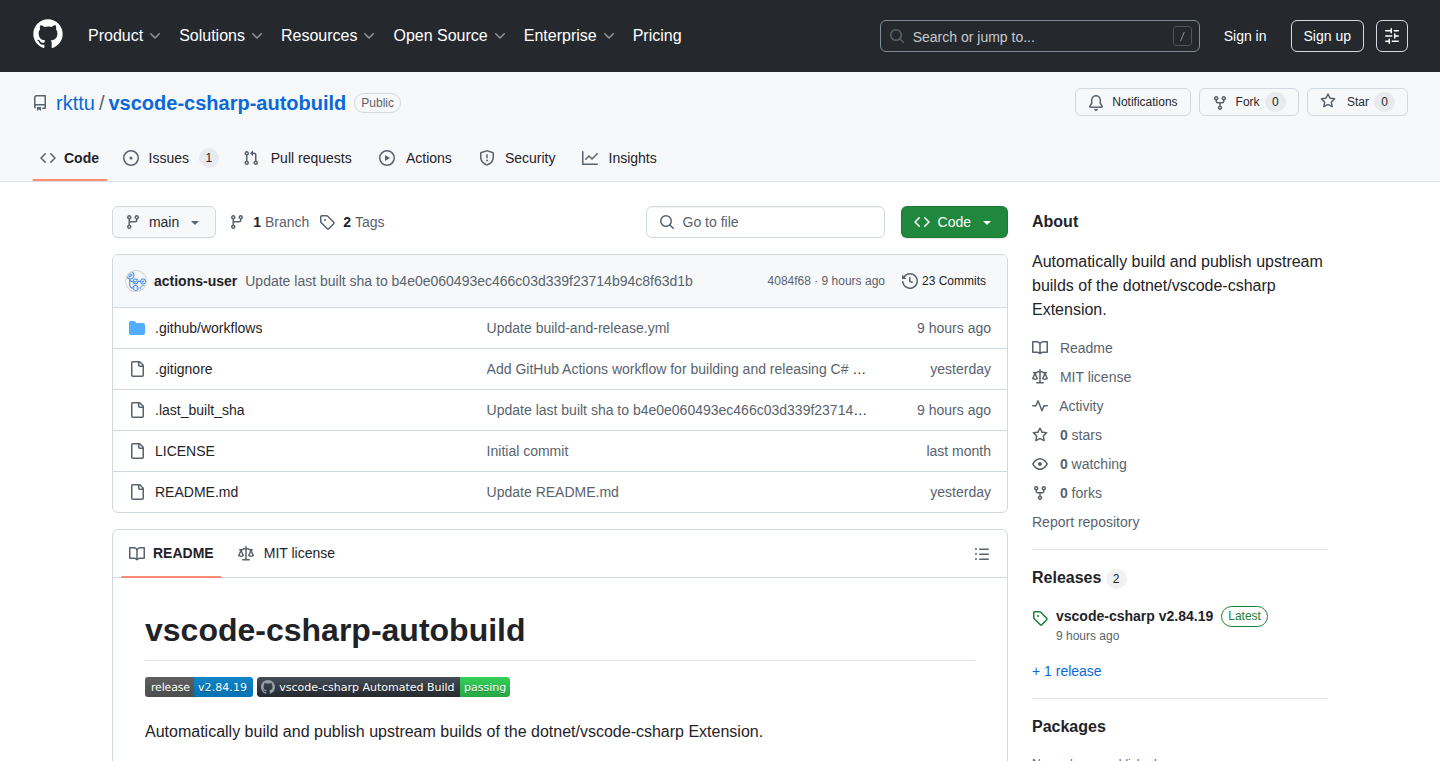Open the Pull requests tab
This screenshot has width=1440, height=761.
pyautogui.click(x=298, y=158)
